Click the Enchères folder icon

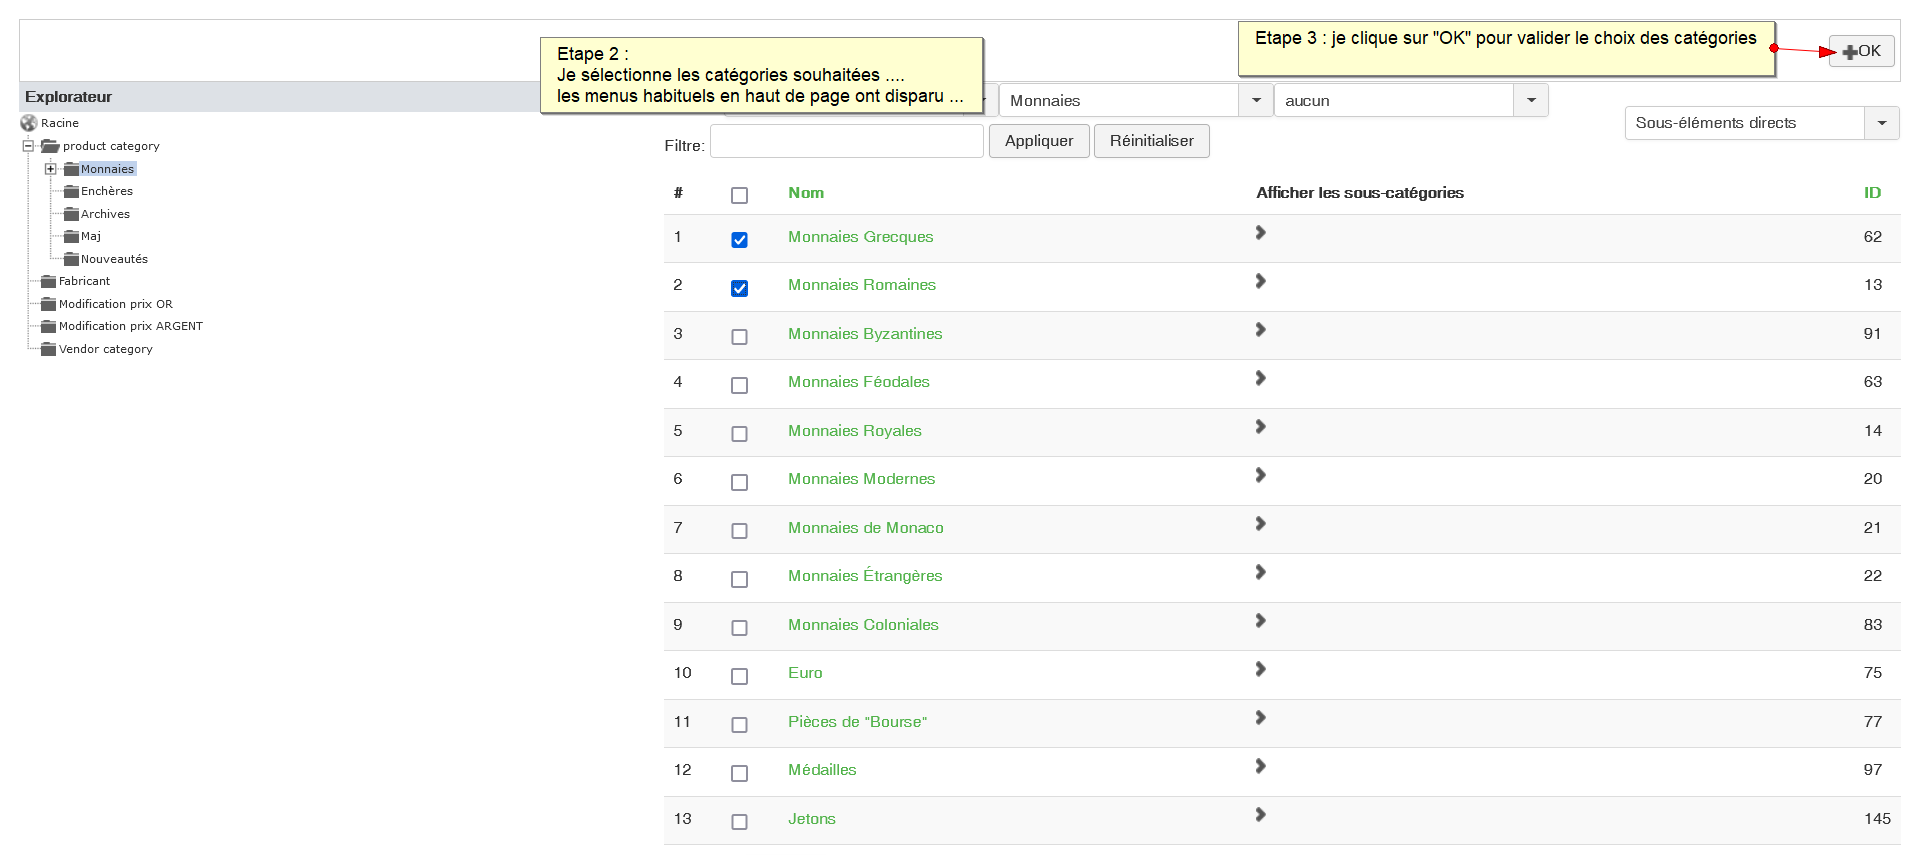pyautogui.click(x=71, y=191)
